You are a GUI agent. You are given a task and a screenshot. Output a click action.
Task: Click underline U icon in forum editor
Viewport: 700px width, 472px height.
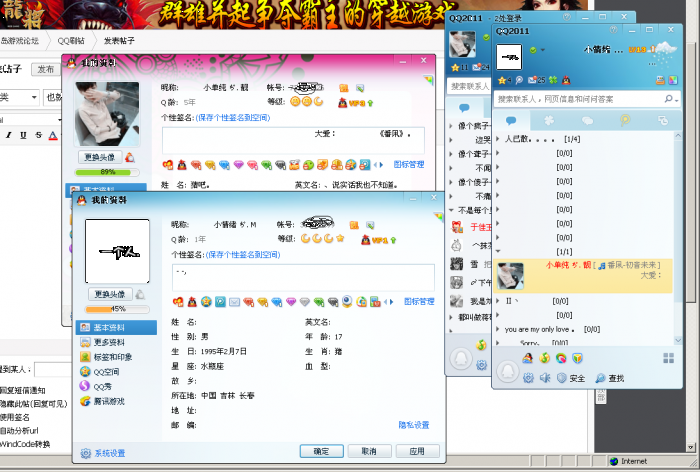coord(23,135)
